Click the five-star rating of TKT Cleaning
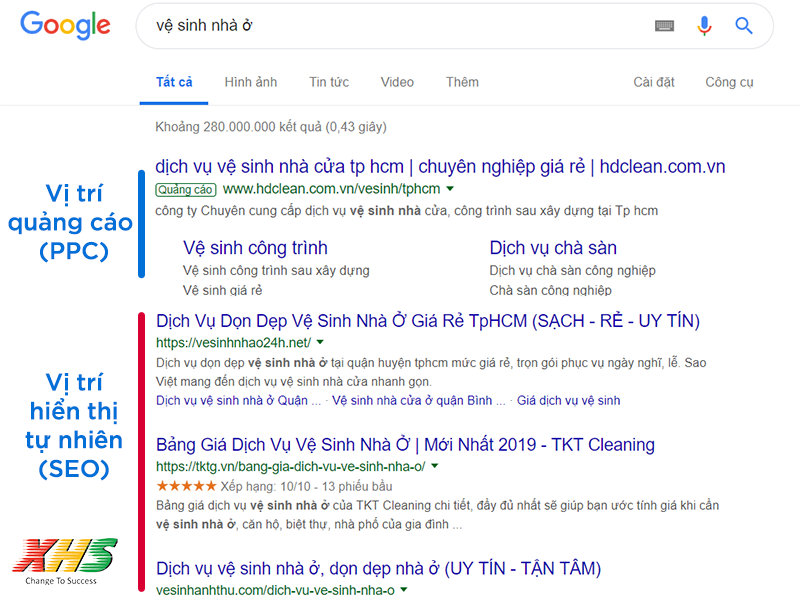This screenshot has width=800, height=600. point(186,486)
